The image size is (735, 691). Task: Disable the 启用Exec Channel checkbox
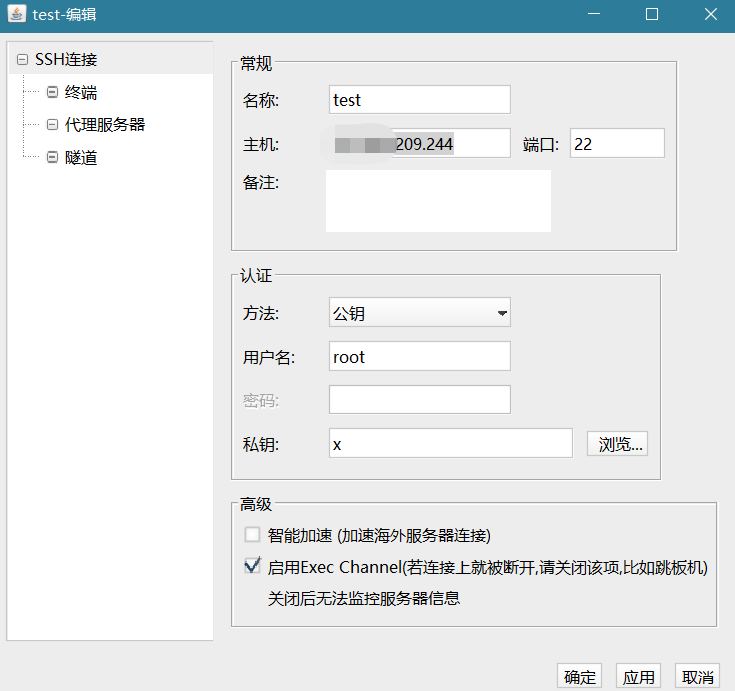252,566
